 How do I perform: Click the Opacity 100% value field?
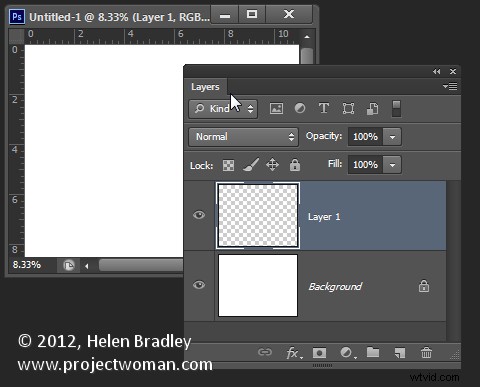(x=366, y=137)
